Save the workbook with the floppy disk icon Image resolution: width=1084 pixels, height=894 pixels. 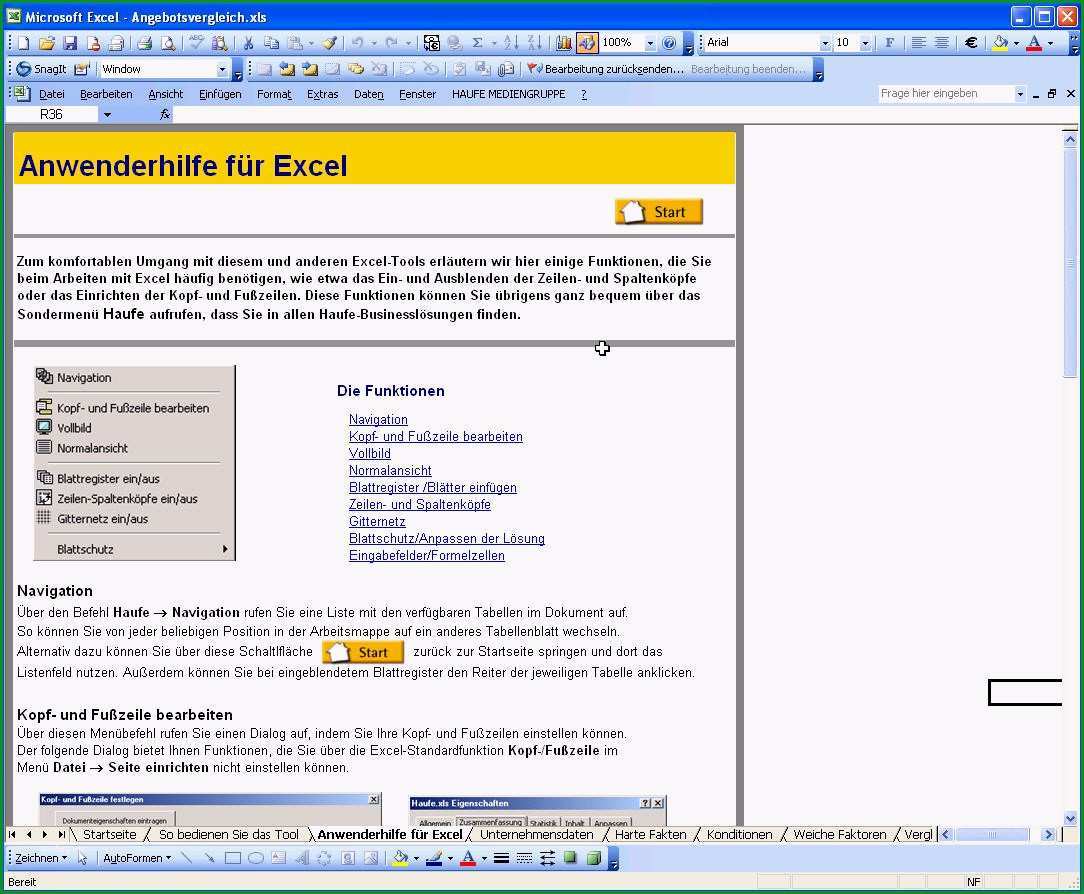[70, 43]
